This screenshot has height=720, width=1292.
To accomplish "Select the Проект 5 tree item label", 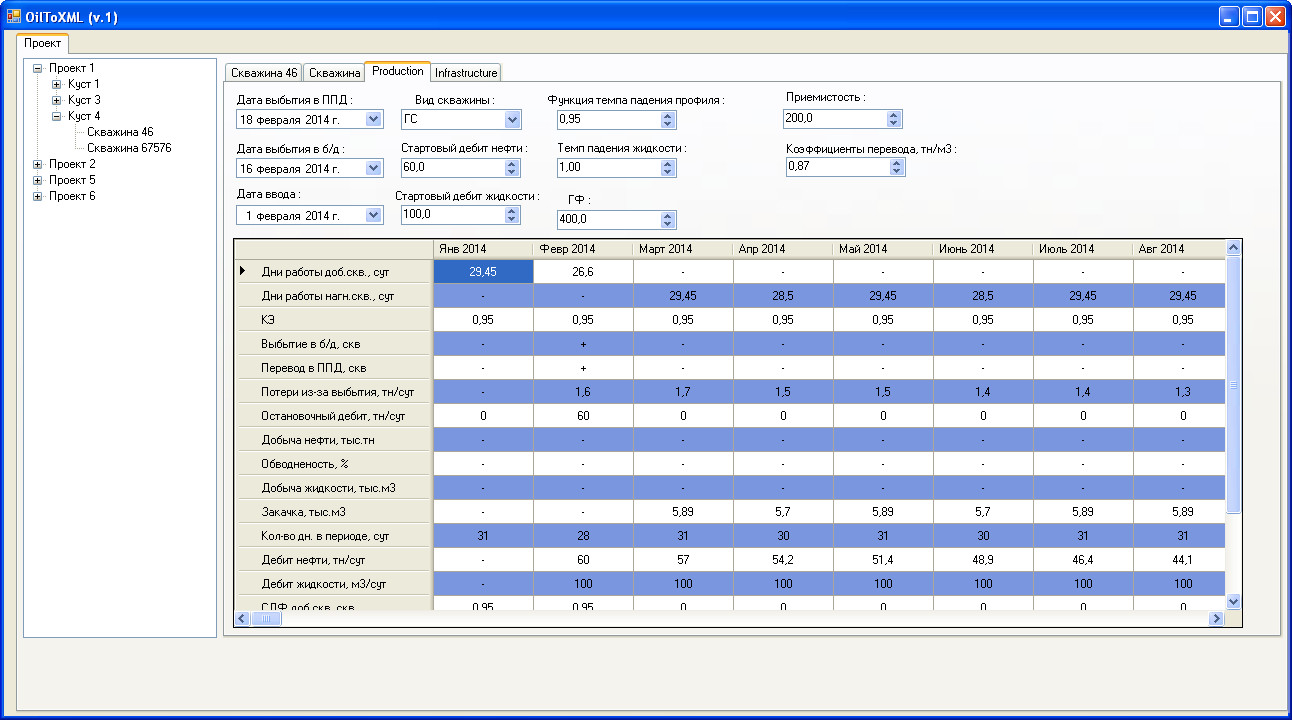I will (73, 180).
